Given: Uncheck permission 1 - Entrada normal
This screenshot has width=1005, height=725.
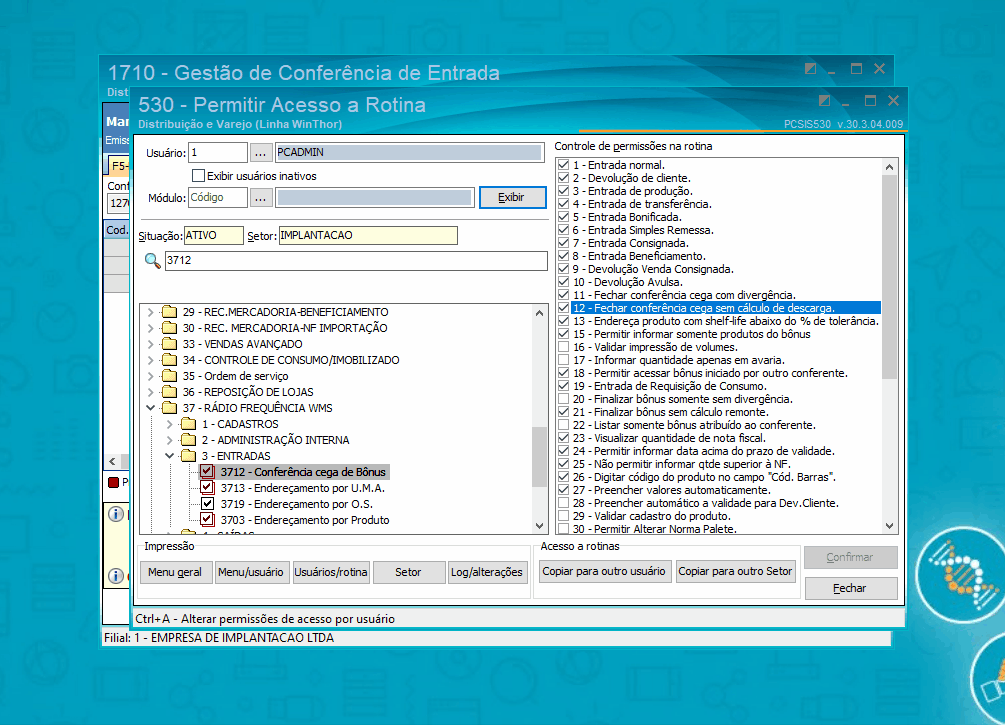Looking at the screenshot, I should [563, 165].
